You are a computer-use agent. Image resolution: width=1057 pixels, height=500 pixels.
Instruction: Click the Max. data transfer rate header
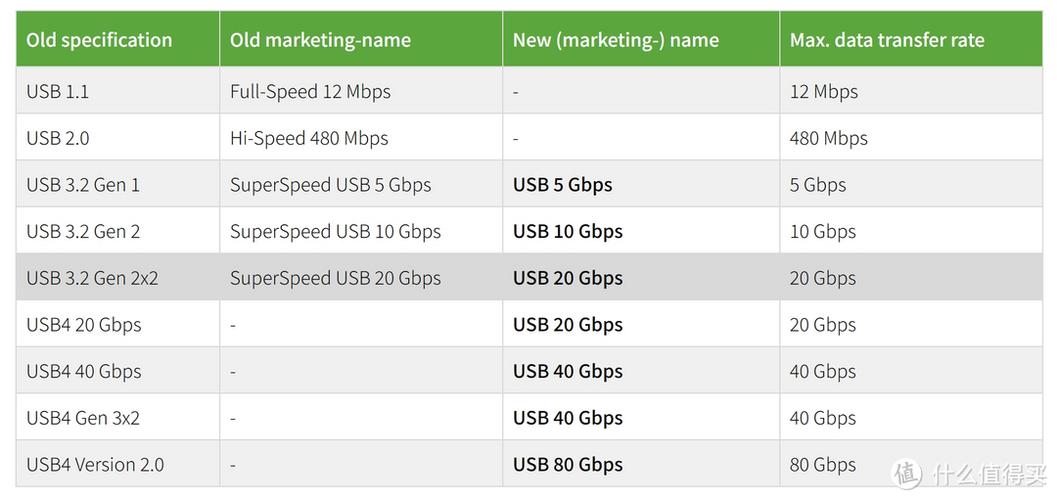911,40
